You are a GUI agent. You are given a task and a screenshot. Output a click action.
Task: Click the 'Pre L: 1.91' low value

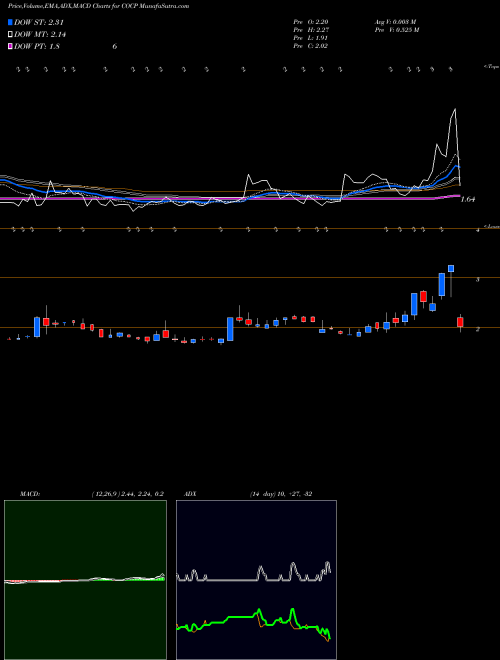pos(311,38)
